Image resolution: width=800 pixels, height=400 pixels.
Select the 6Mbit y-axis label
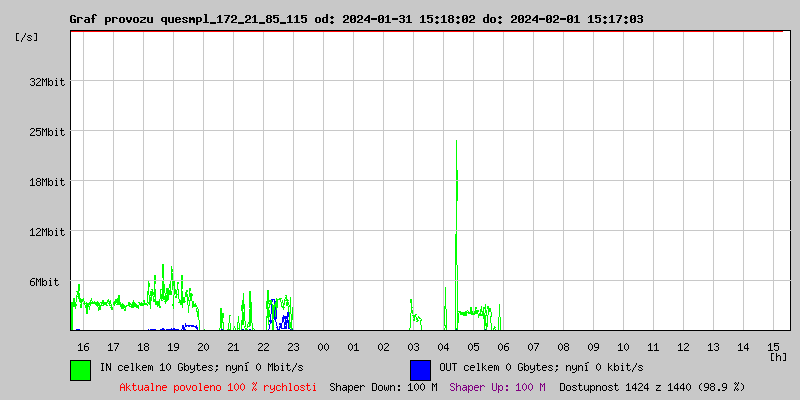[x=50, y=282]
